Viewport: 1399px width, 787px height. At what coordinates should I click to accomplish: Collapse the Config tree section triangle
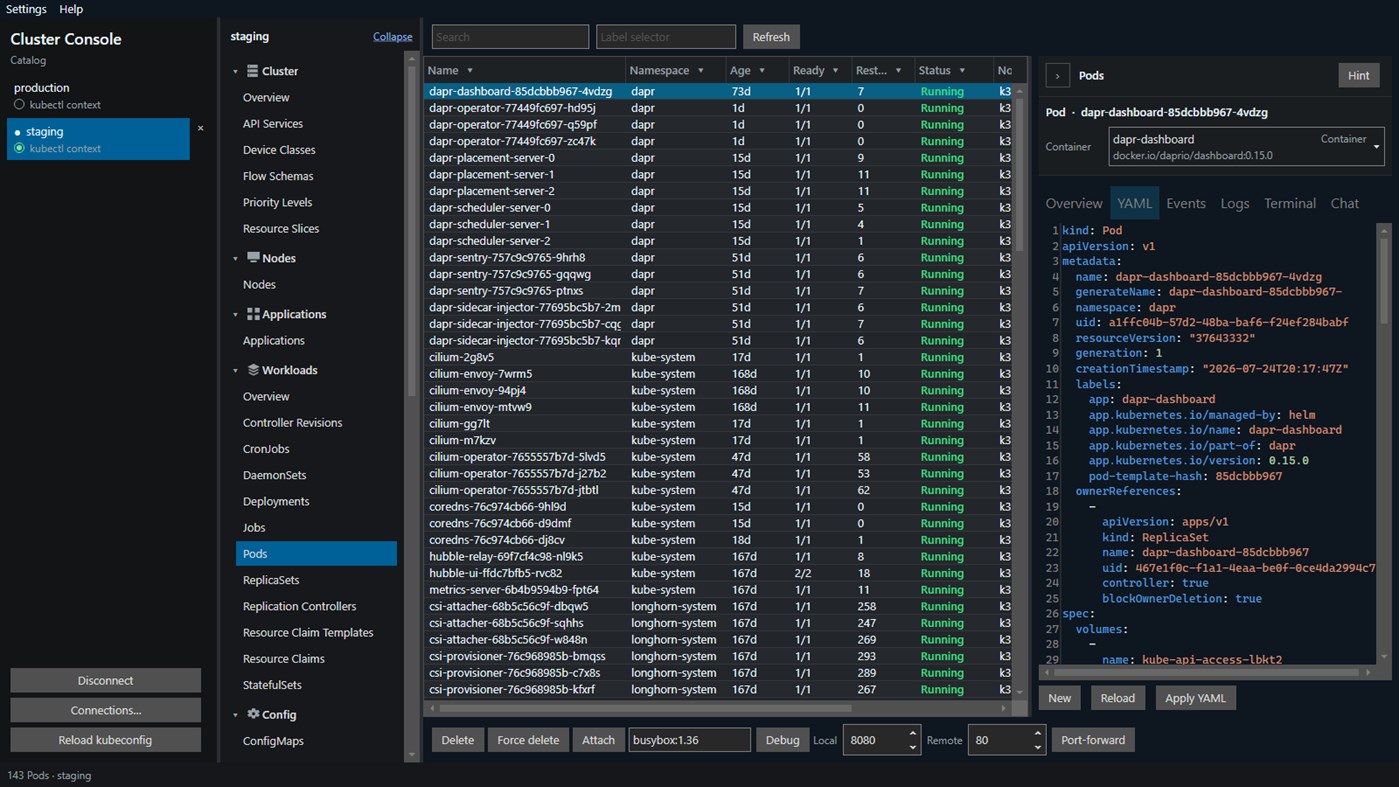(x=236, y=716)
